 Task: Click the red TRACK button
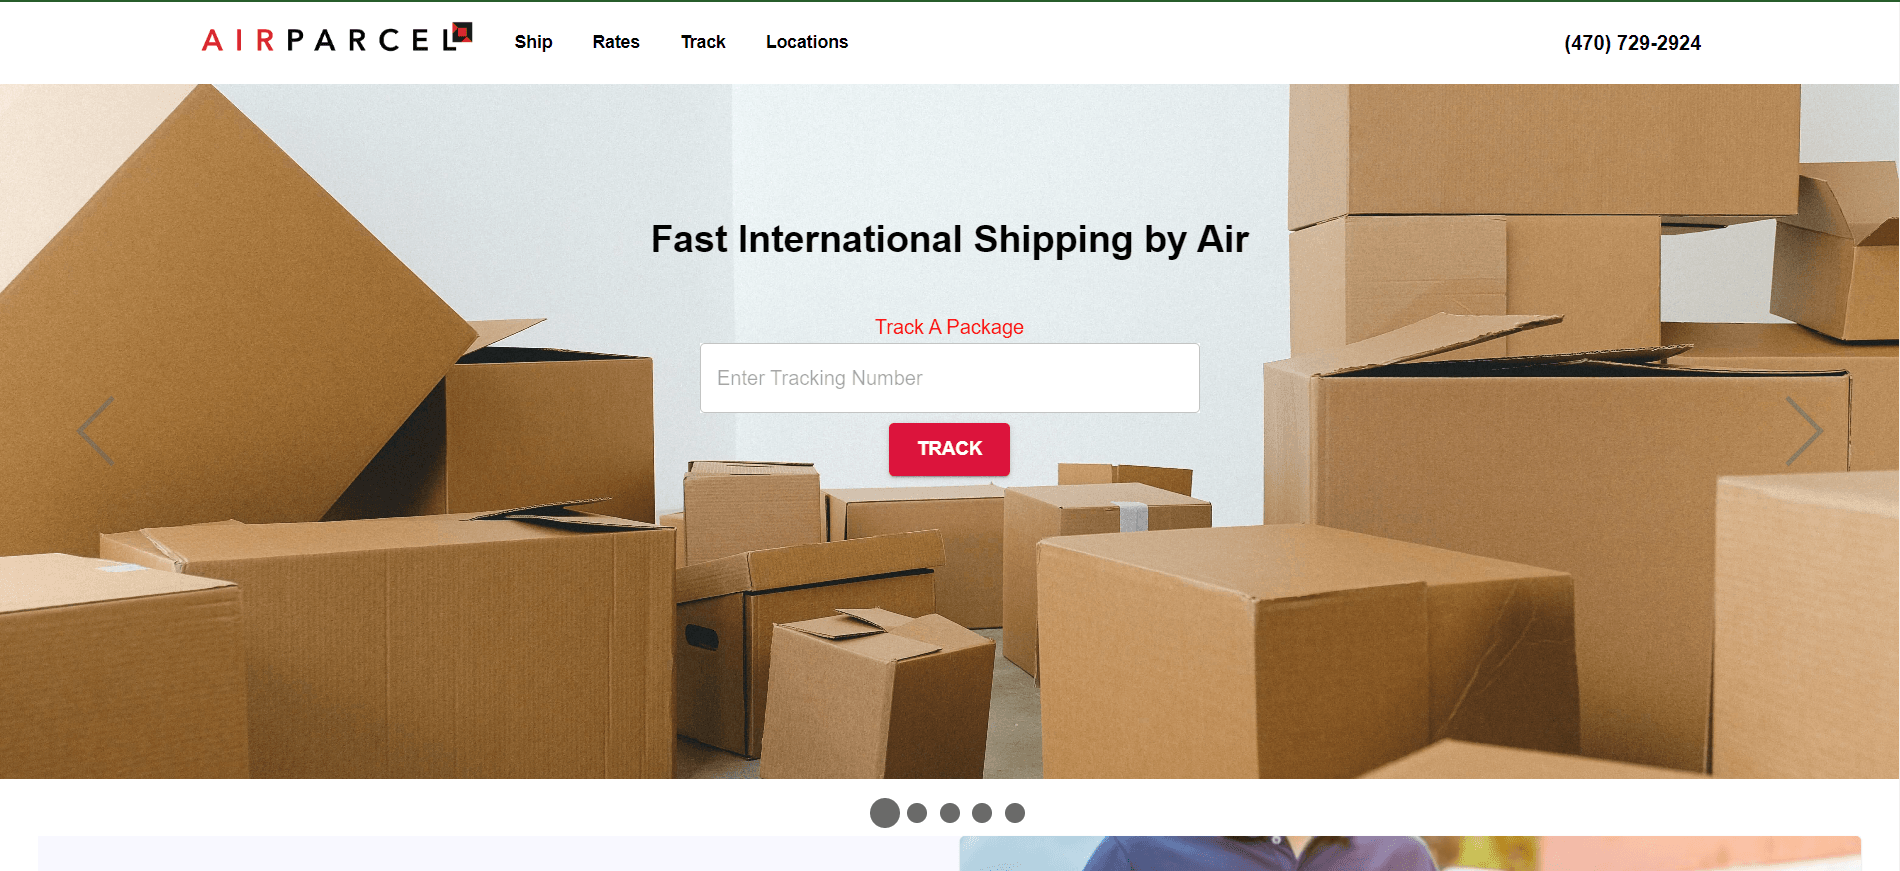949,449
